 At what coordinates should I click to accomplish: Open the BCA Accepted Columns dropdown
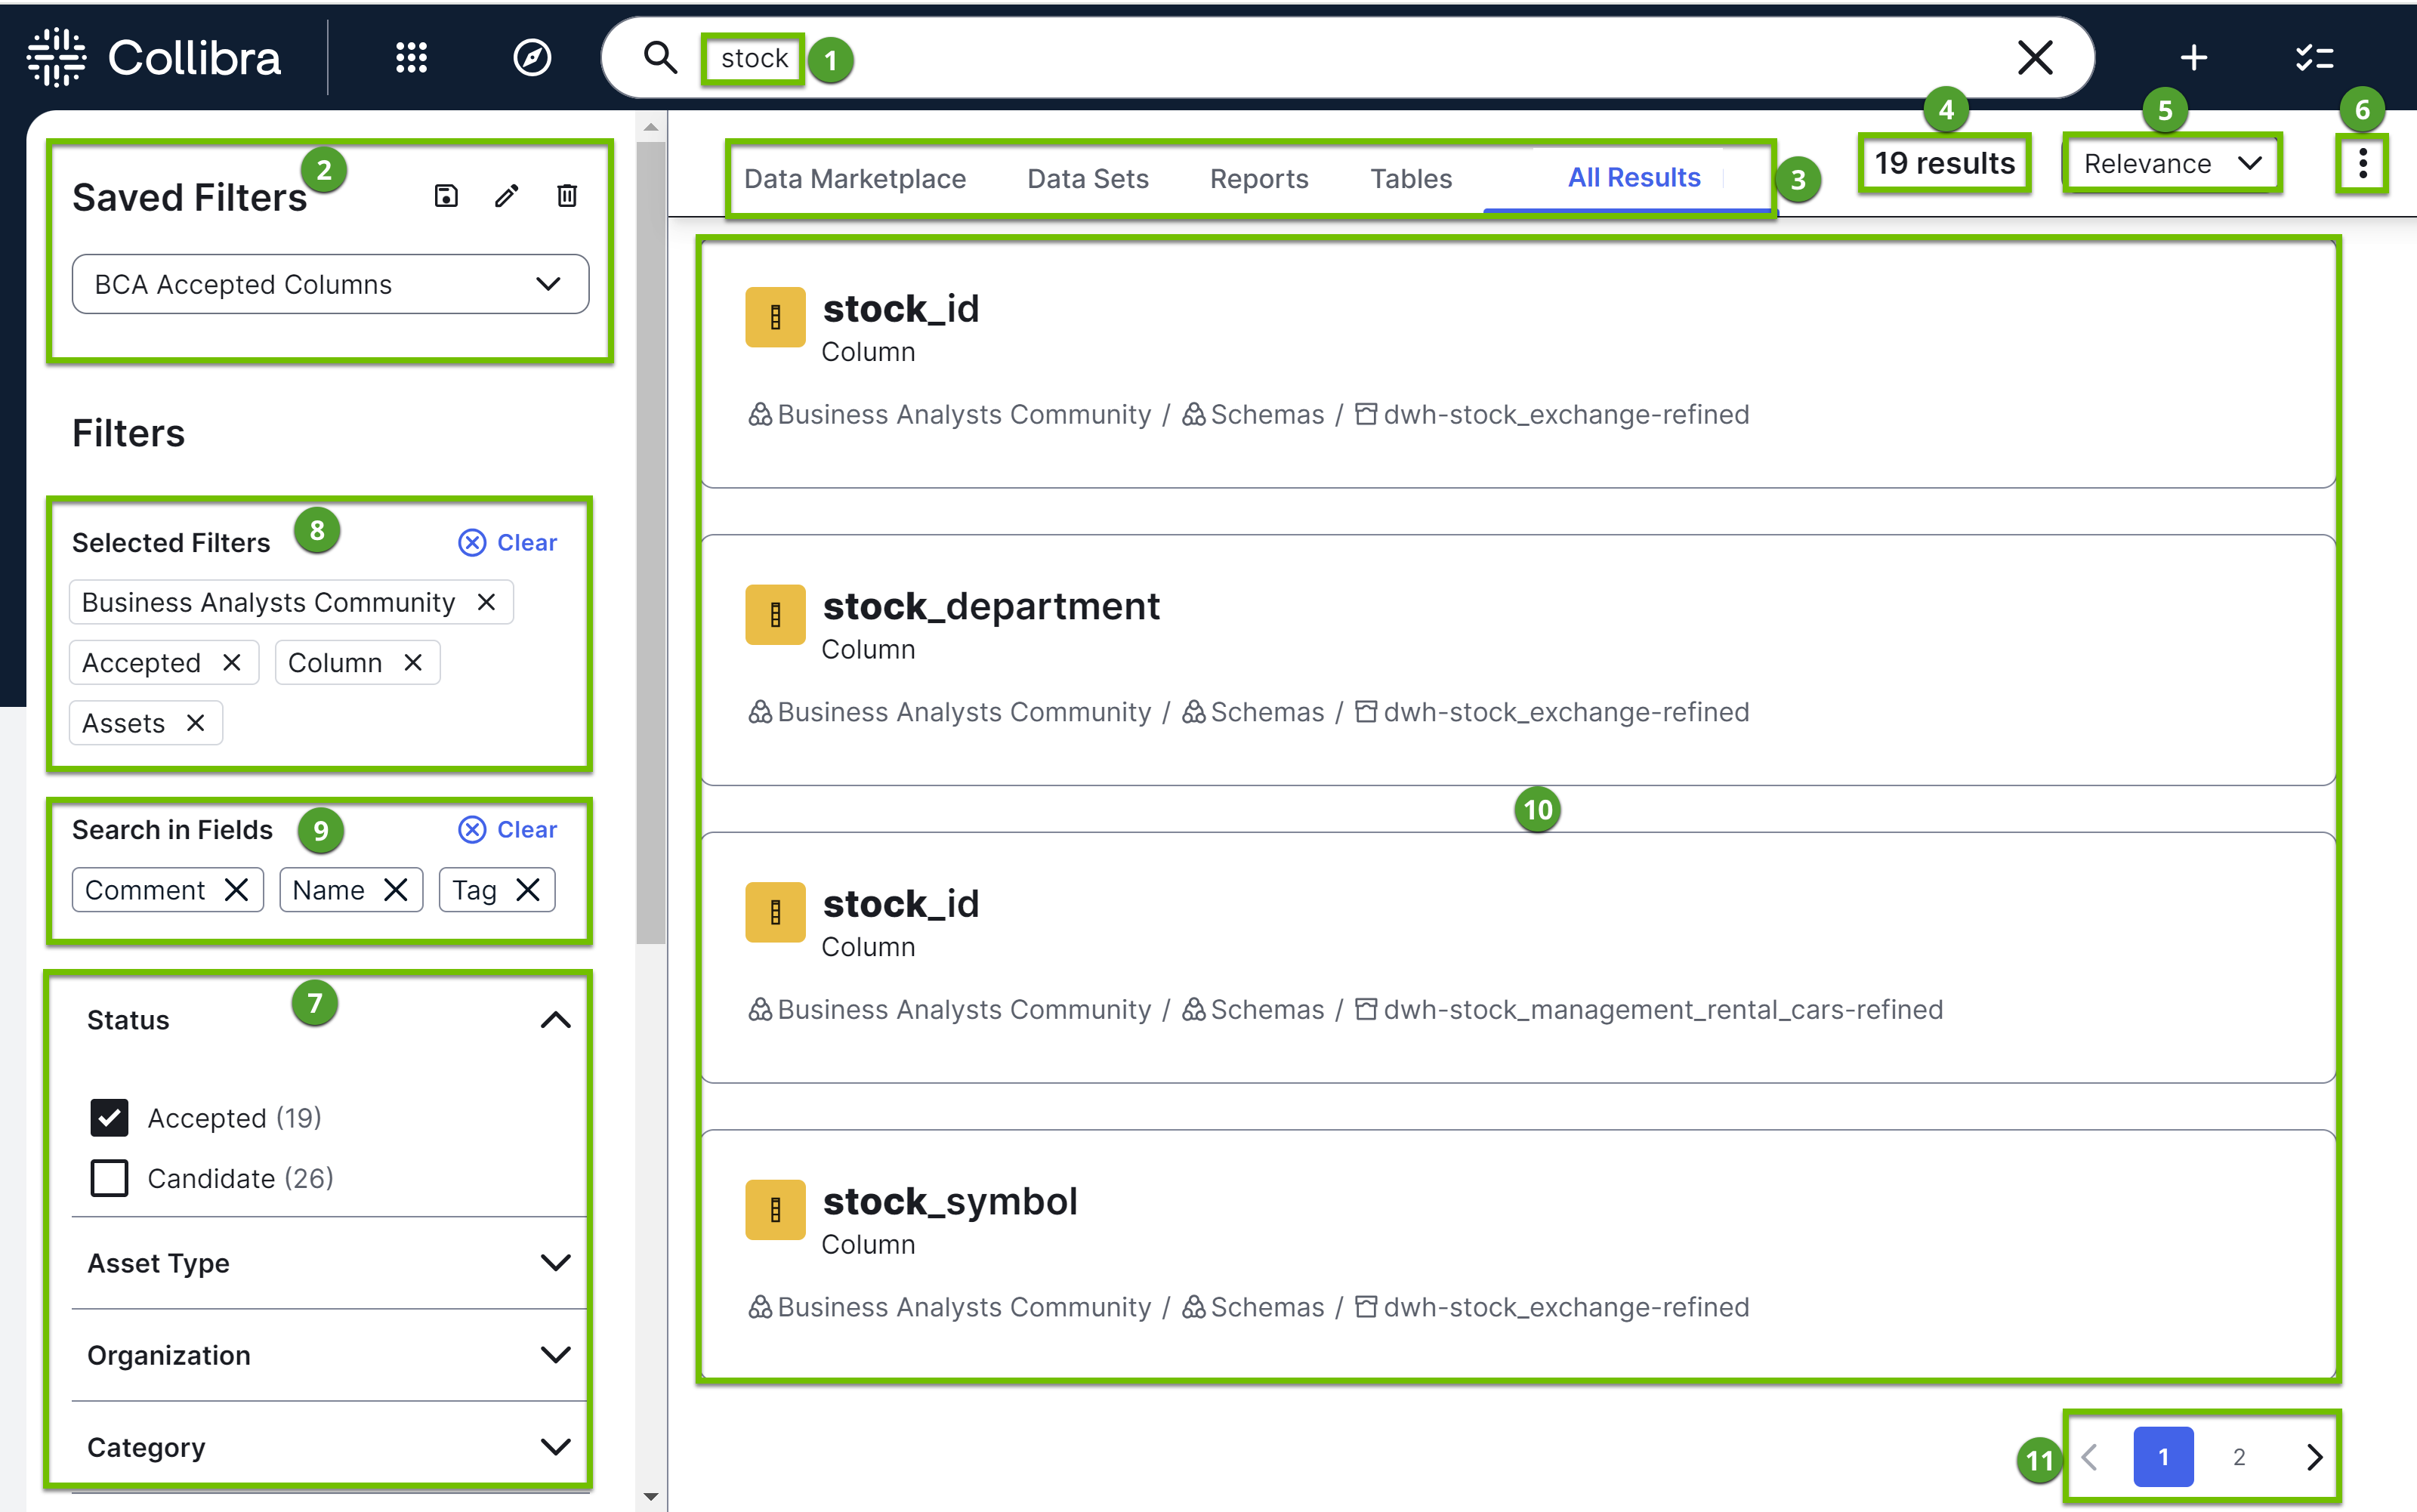(x=330, y=285)
